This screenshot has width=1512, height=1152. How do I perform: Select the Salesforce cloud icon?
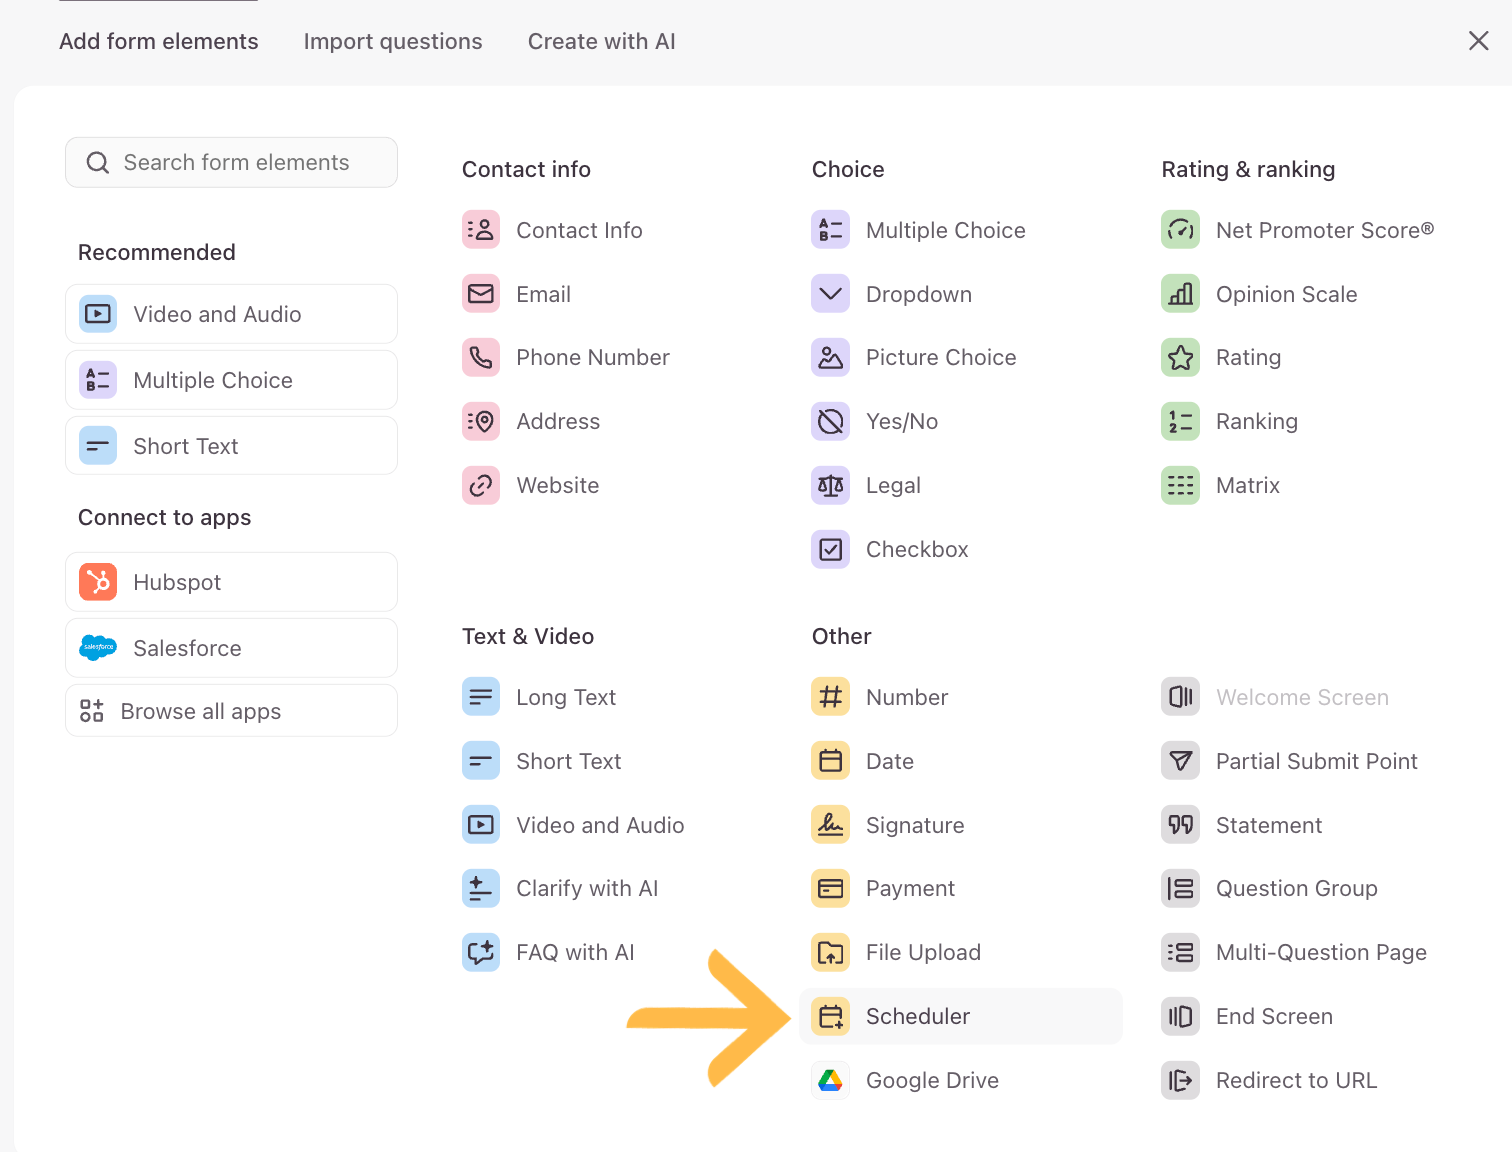(98, 648)
